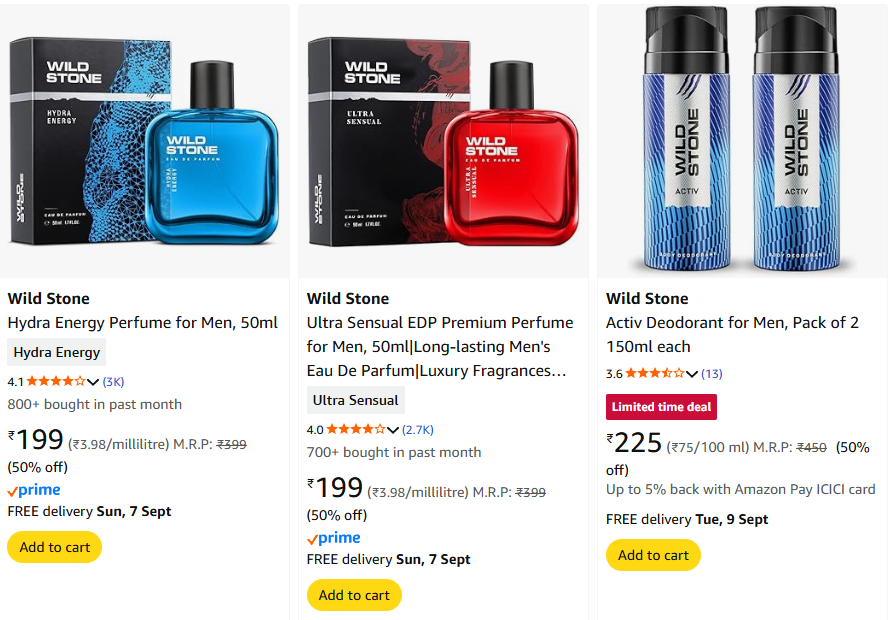
Task: Open the Ultra Sensual red perfume image
Action: [445, 142]
